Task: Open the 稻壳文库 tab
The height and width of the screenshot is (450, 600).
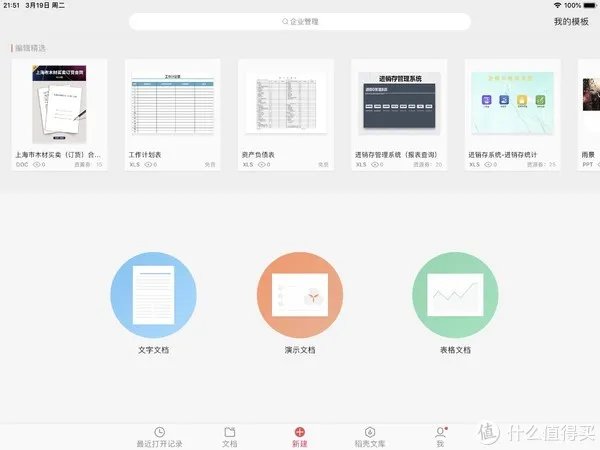Action: coord(370,437)
